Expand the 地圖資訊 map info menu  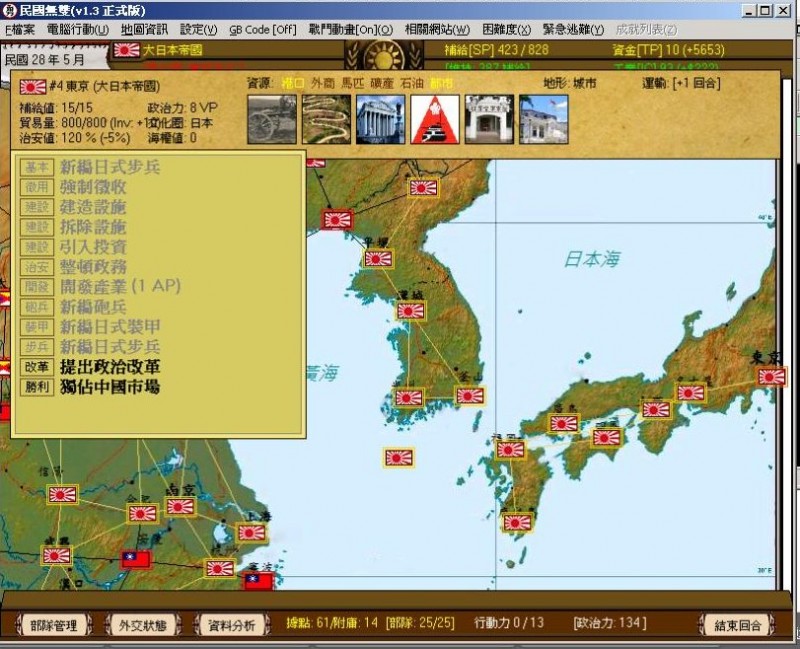(x=144, y=29)
